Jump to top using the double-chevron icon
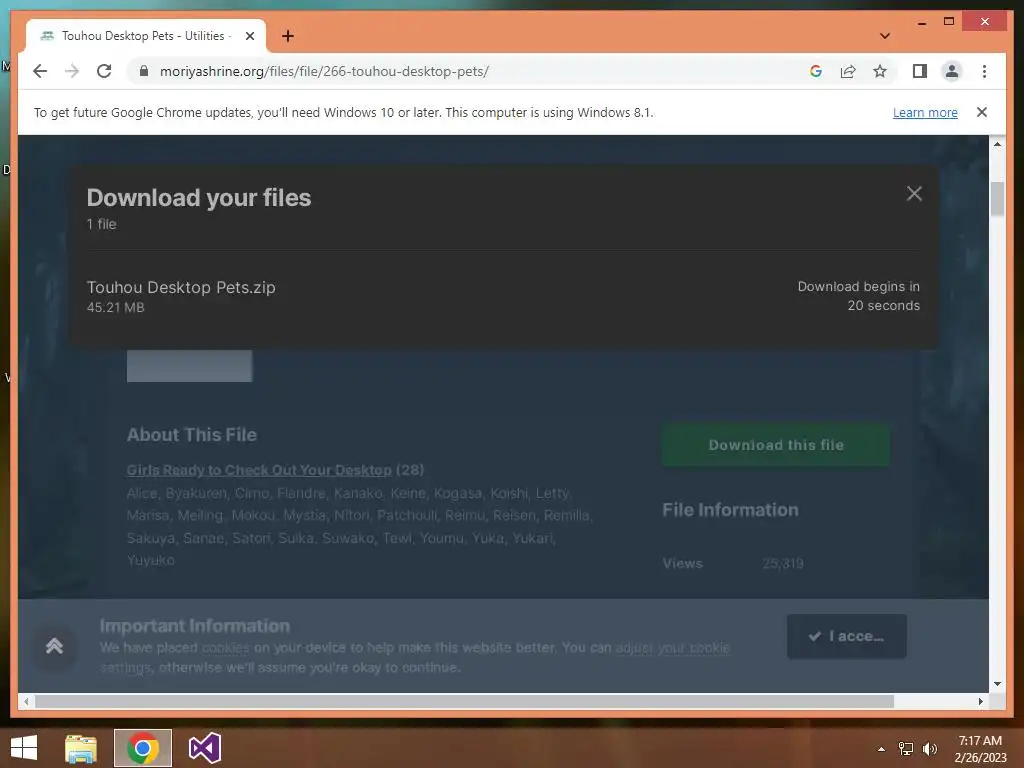This screenshot has width=1024, height=768. (x=54, y=647)
